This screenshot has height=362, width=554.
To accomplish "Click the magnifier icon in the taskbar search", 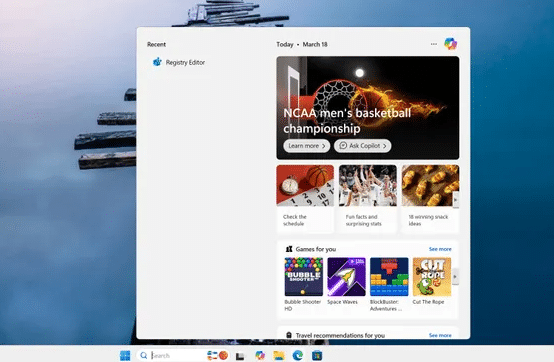I will pos(143,355).
